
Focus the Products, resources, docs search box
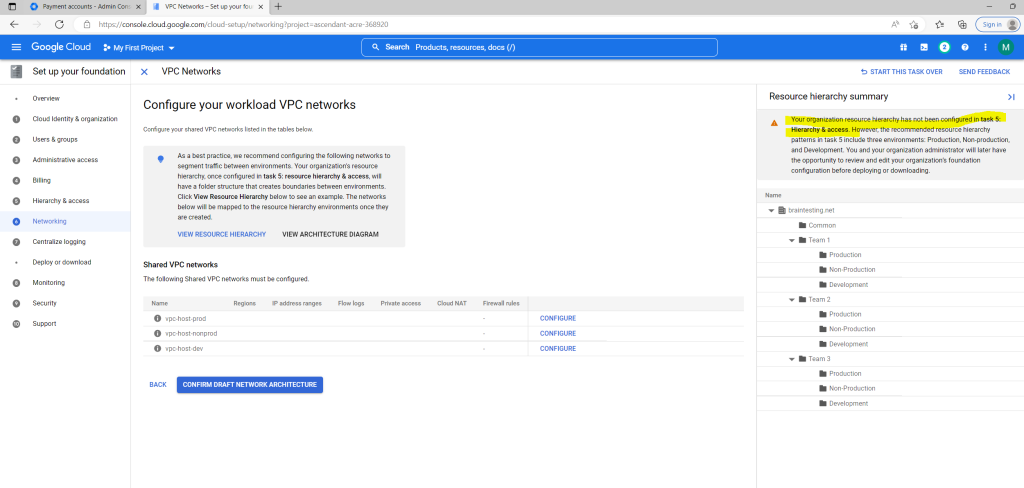pos(539,48)
